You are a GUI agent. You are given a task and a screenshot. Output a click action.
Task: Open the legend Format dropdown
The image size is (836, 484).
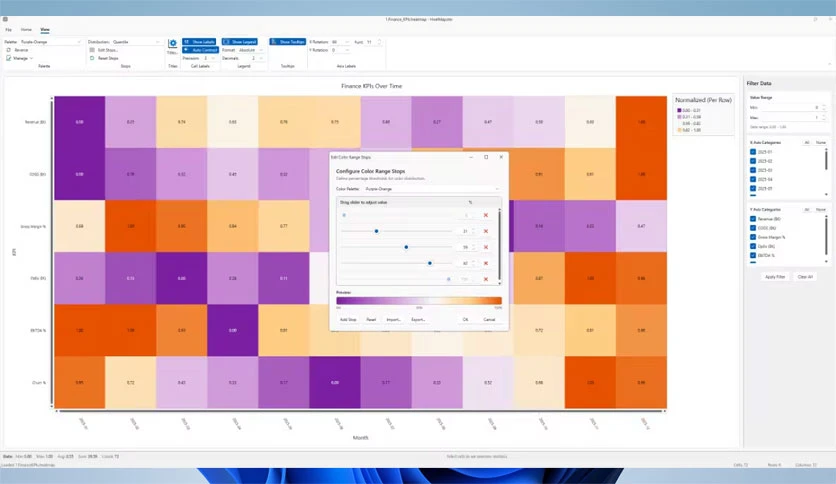coord(251,50)
